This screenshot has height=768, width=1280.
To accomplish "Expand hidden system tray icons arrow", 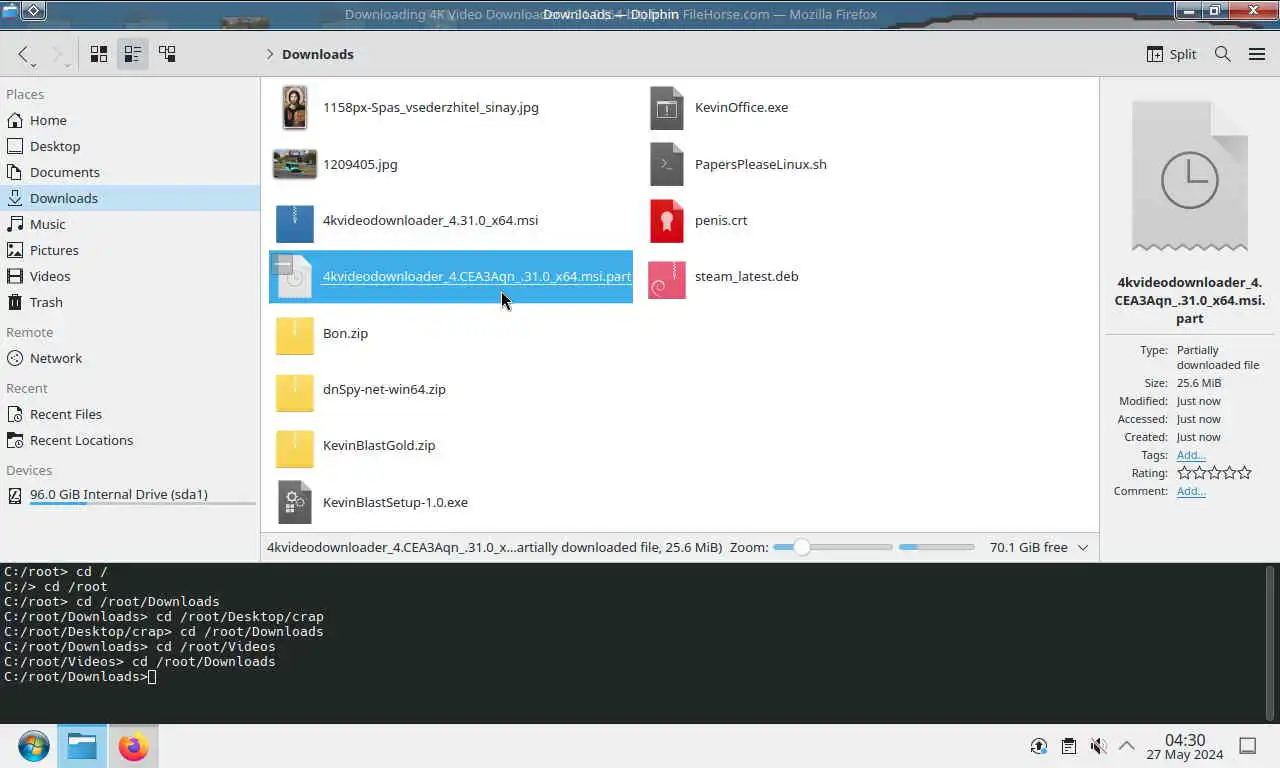I will pos(1126,746).
